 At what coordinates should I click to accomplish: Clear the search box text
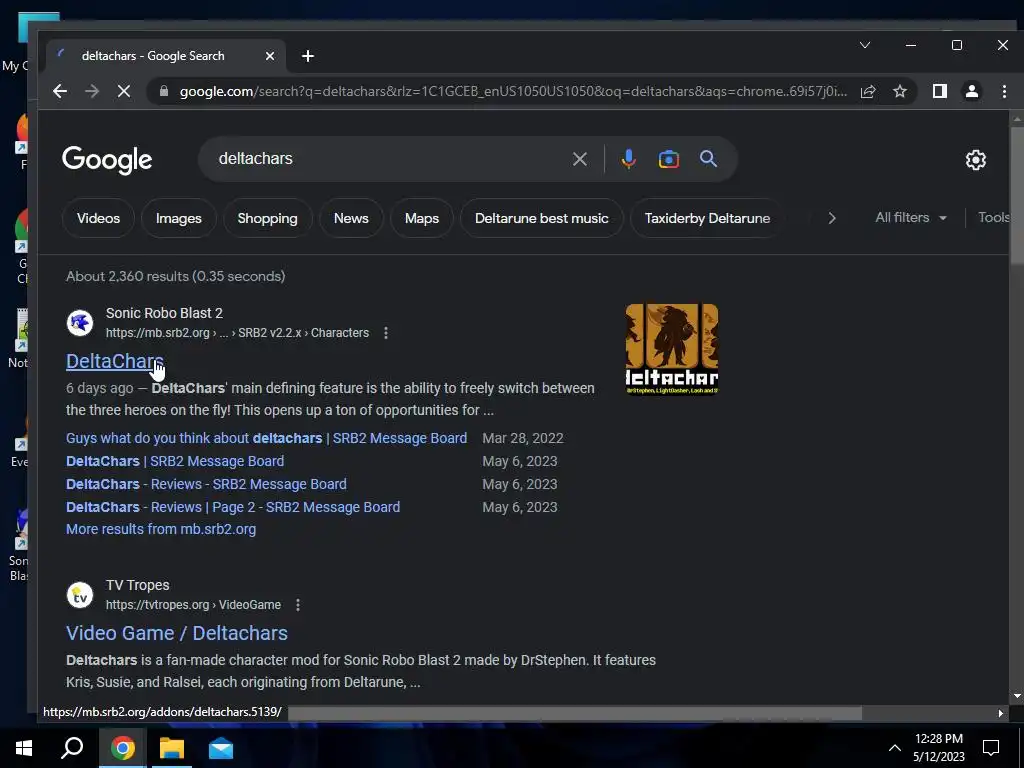pos(579,159)
